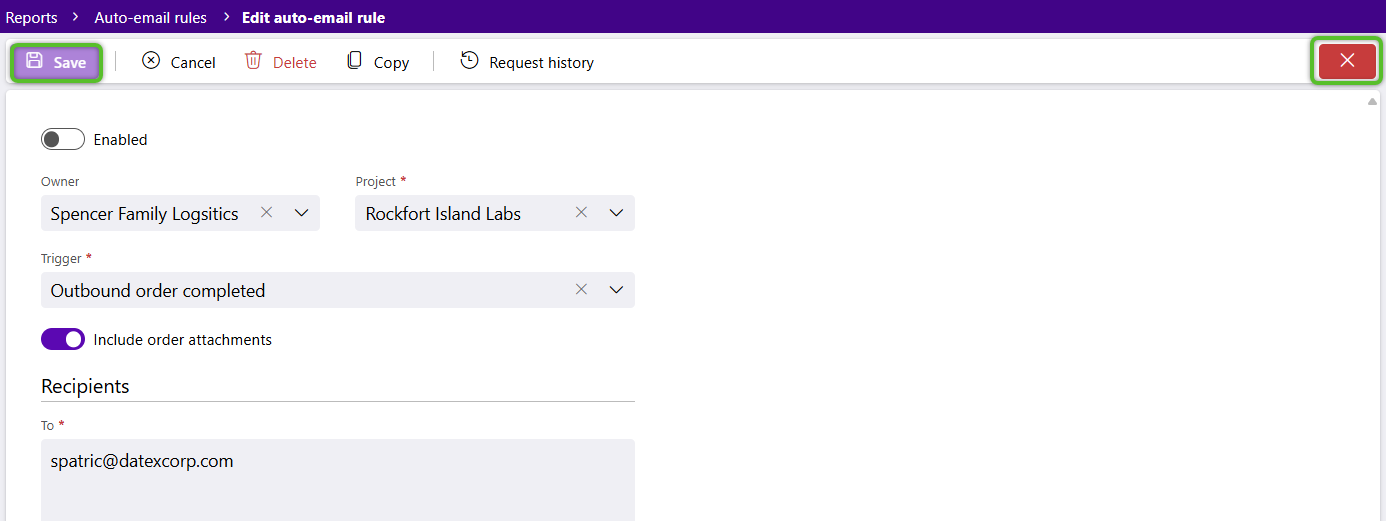Click the scroll up arrow
The image size is (1386, 521).
pyautogui.click(x=1372, y=102)
